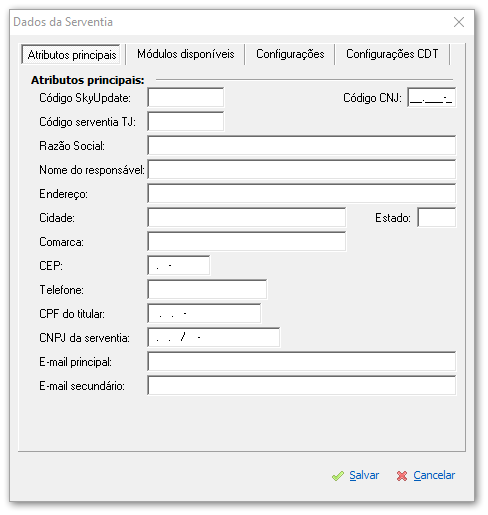
Task: Click the CEP masked input
Action: point(179,265)
